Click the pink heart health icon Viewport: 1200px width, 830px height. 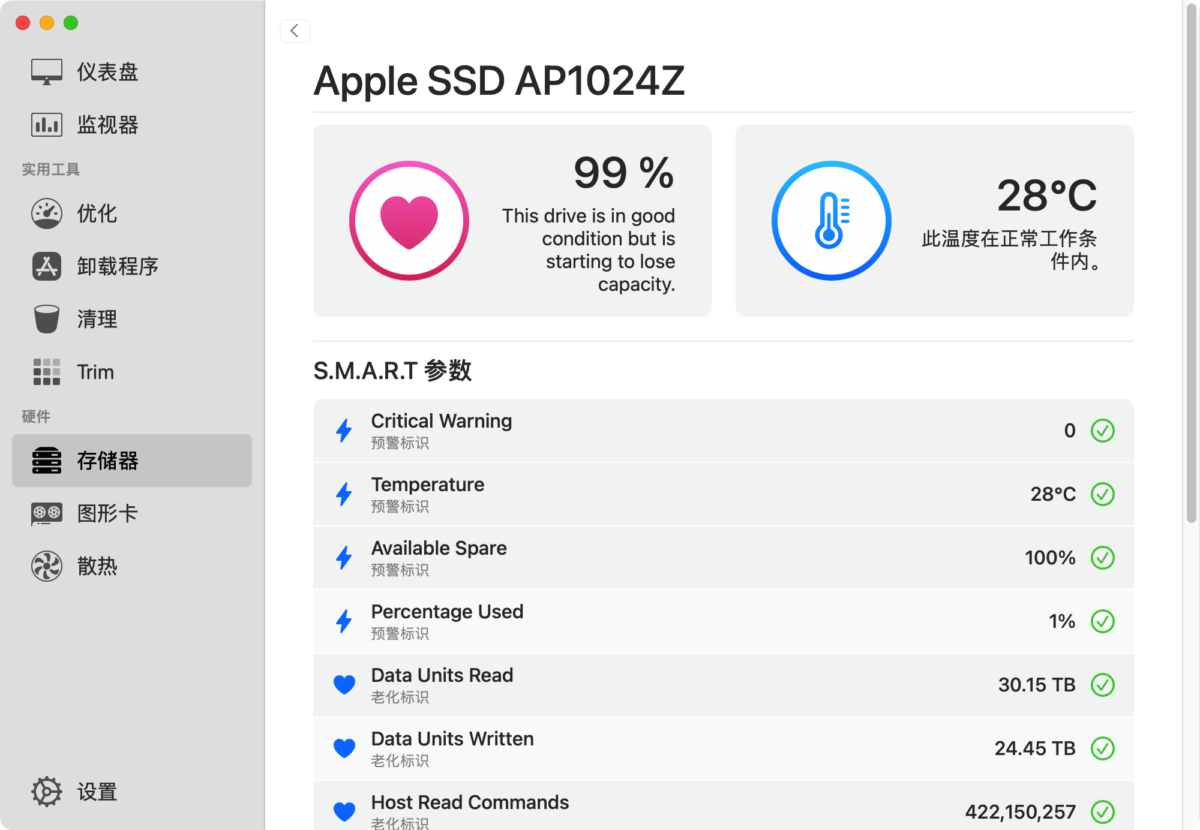409,221
